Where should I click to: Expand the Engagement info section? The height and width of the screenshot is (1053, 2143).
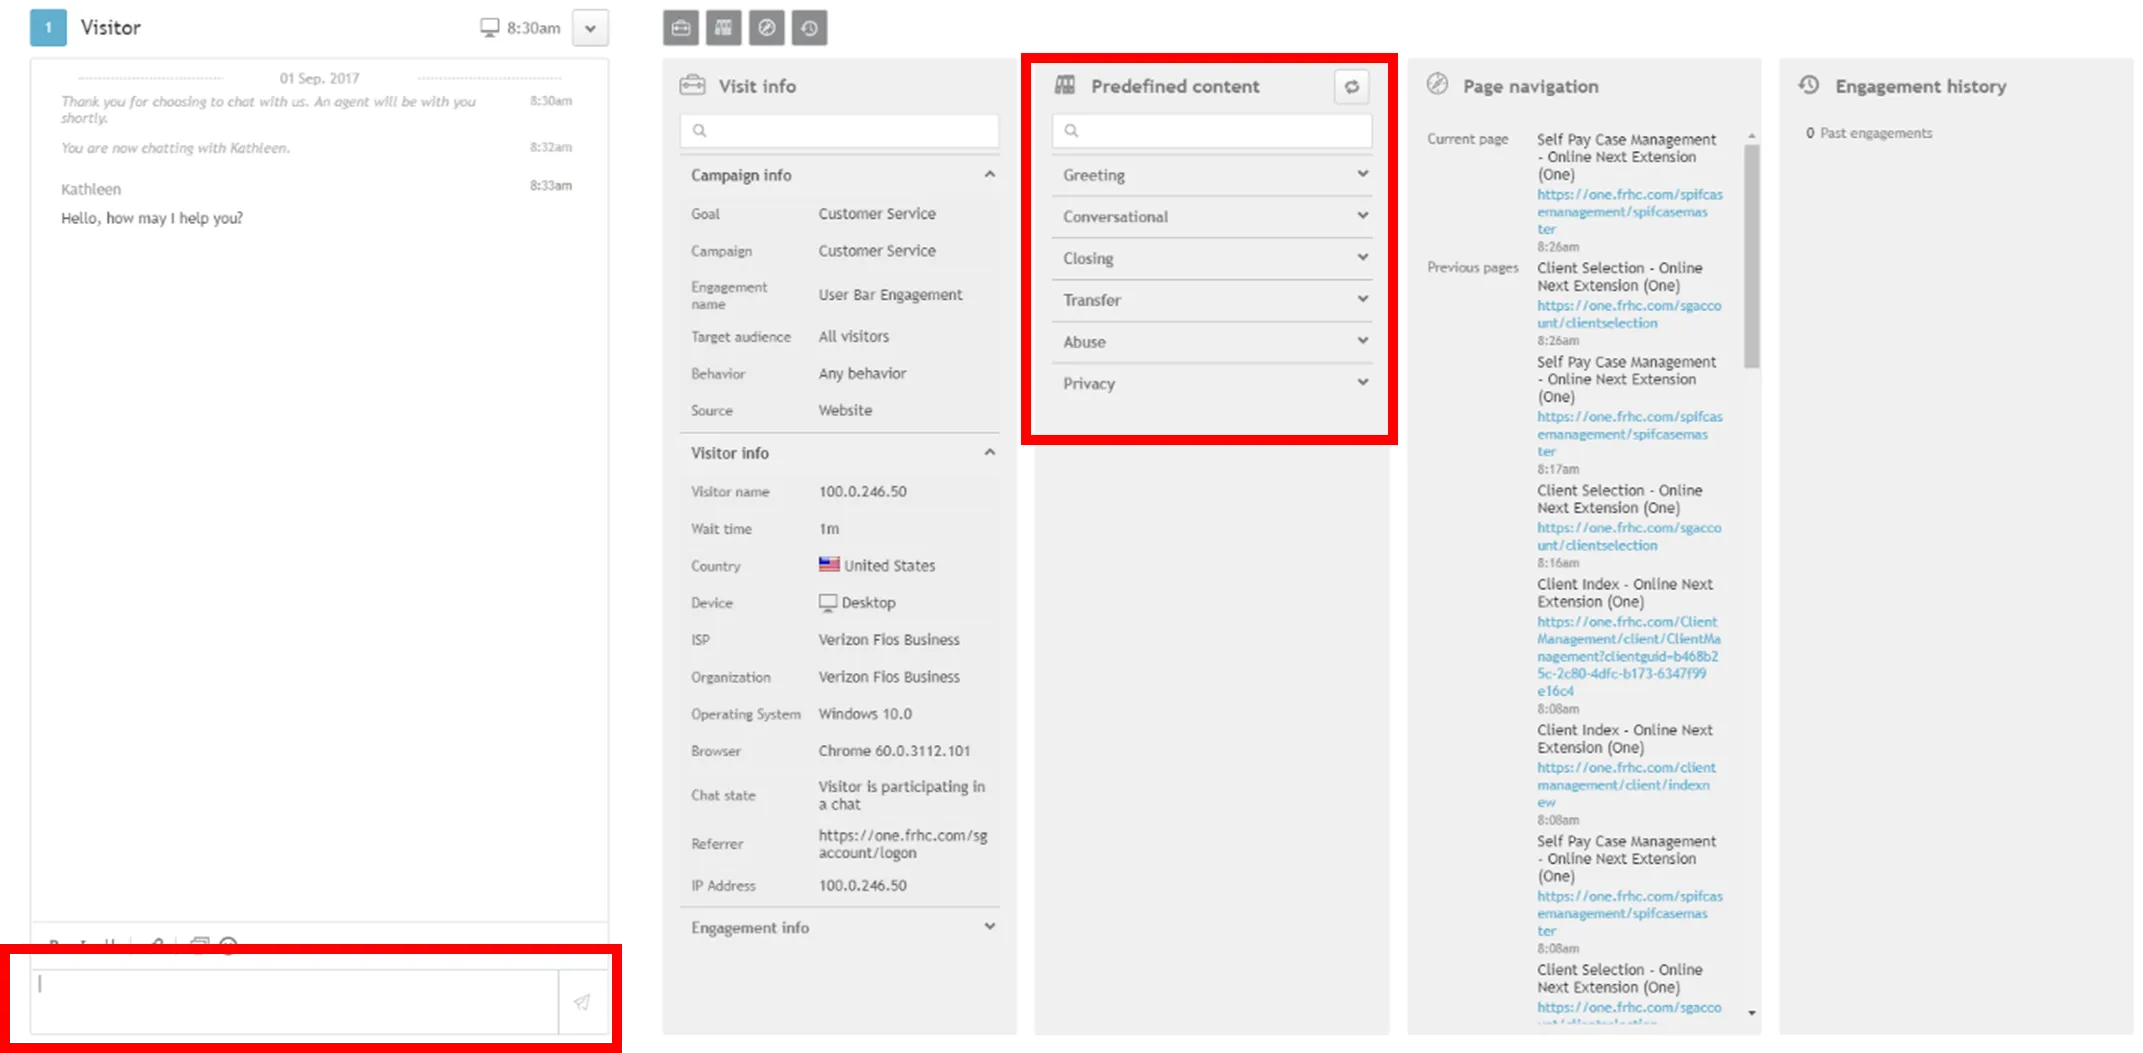(989, 927)
